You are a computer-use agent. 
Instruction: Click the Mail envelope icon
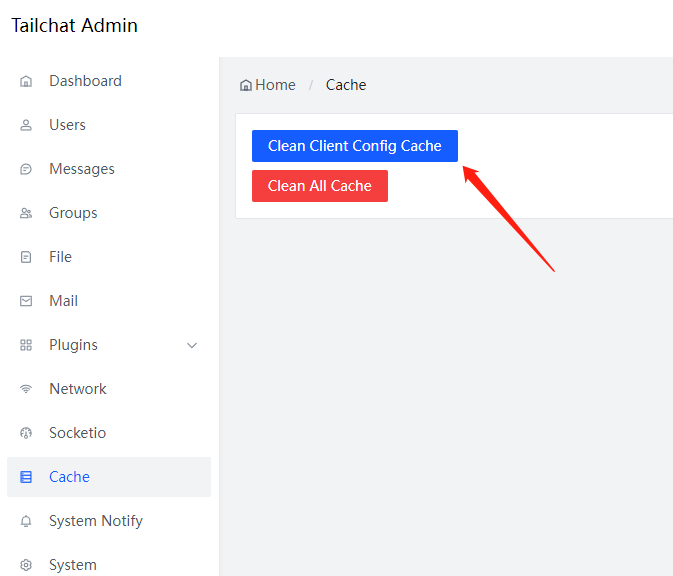pos(26,301)
